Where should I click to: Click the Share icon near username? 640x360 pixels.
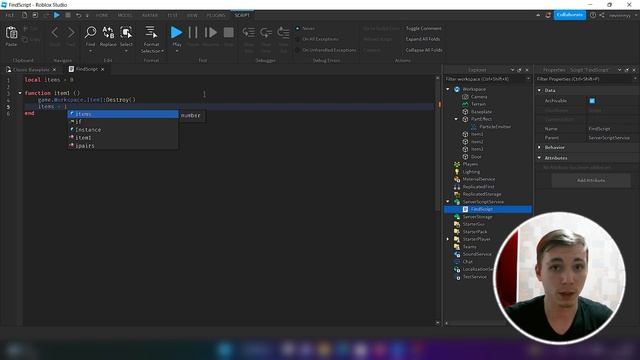click(x=602, y=15)
